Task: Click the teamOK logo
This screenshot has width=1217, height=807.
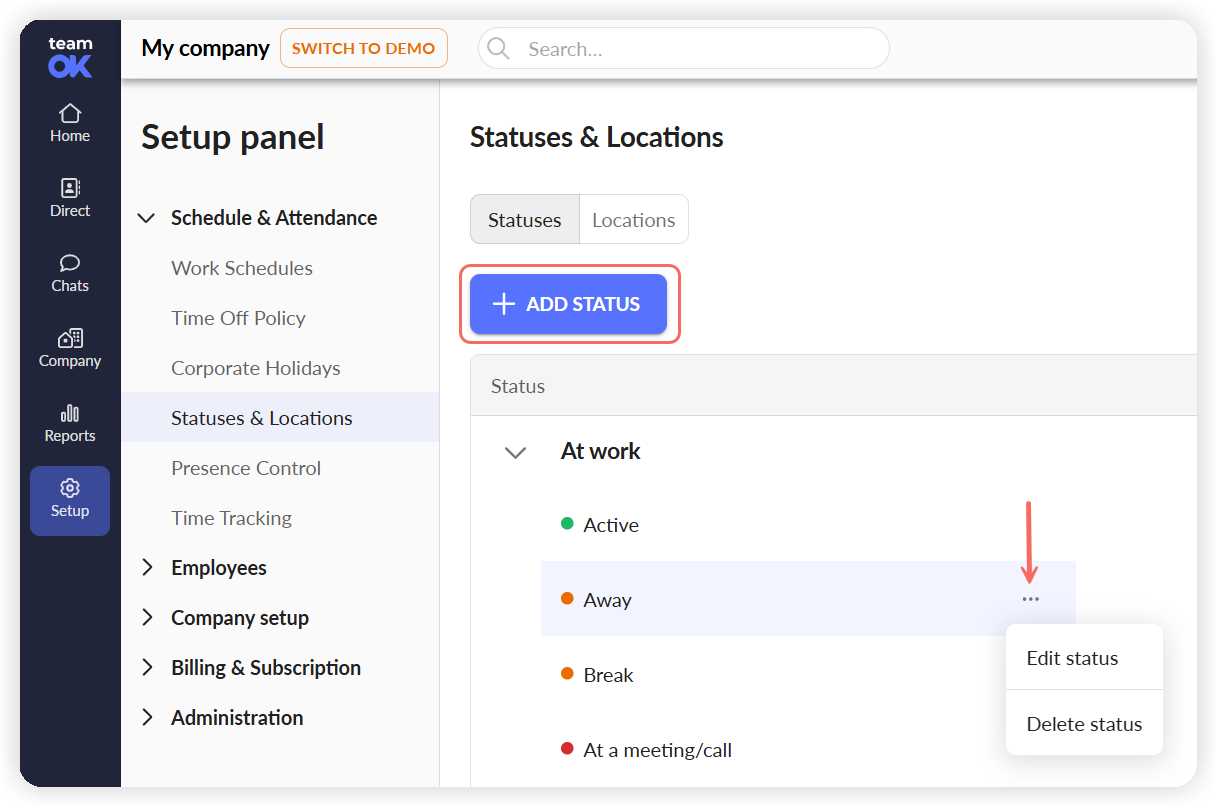Action: tap(70, 57)
